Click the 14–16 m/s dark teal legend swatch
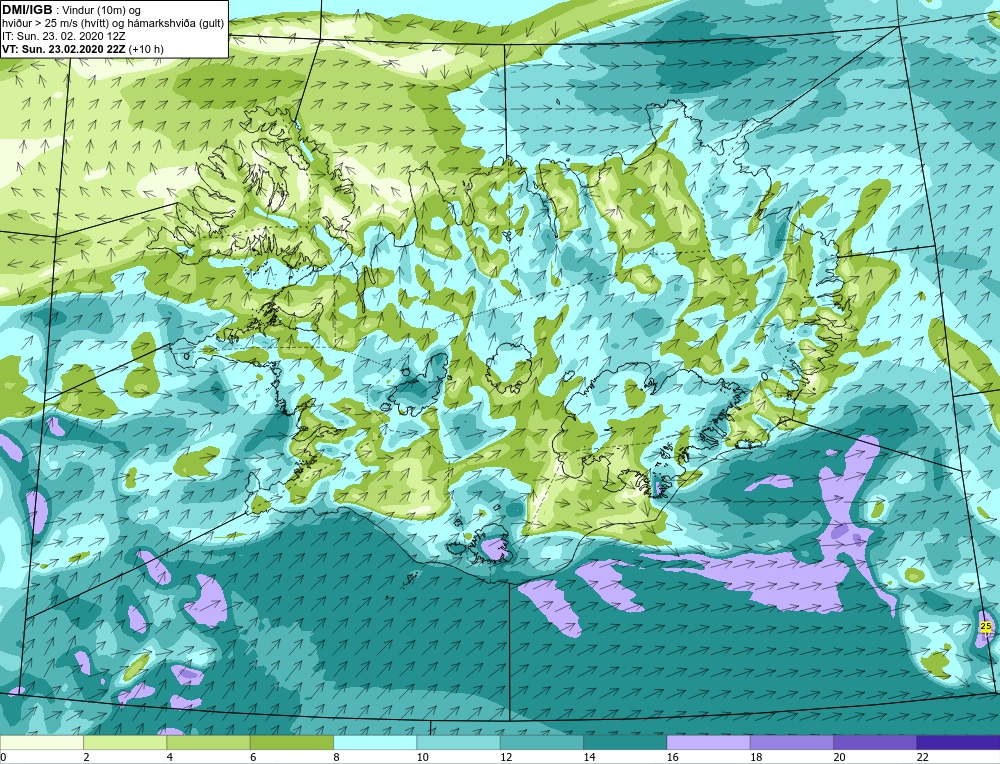Viewport: 1000px width, 764px height. (x=625, y=742)
